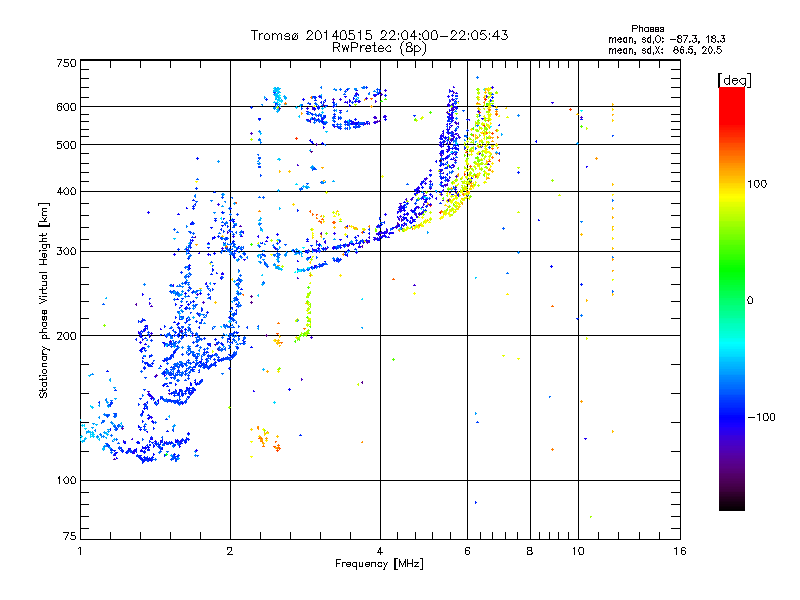Click the x-axis tick label '8'

point(530,551)
